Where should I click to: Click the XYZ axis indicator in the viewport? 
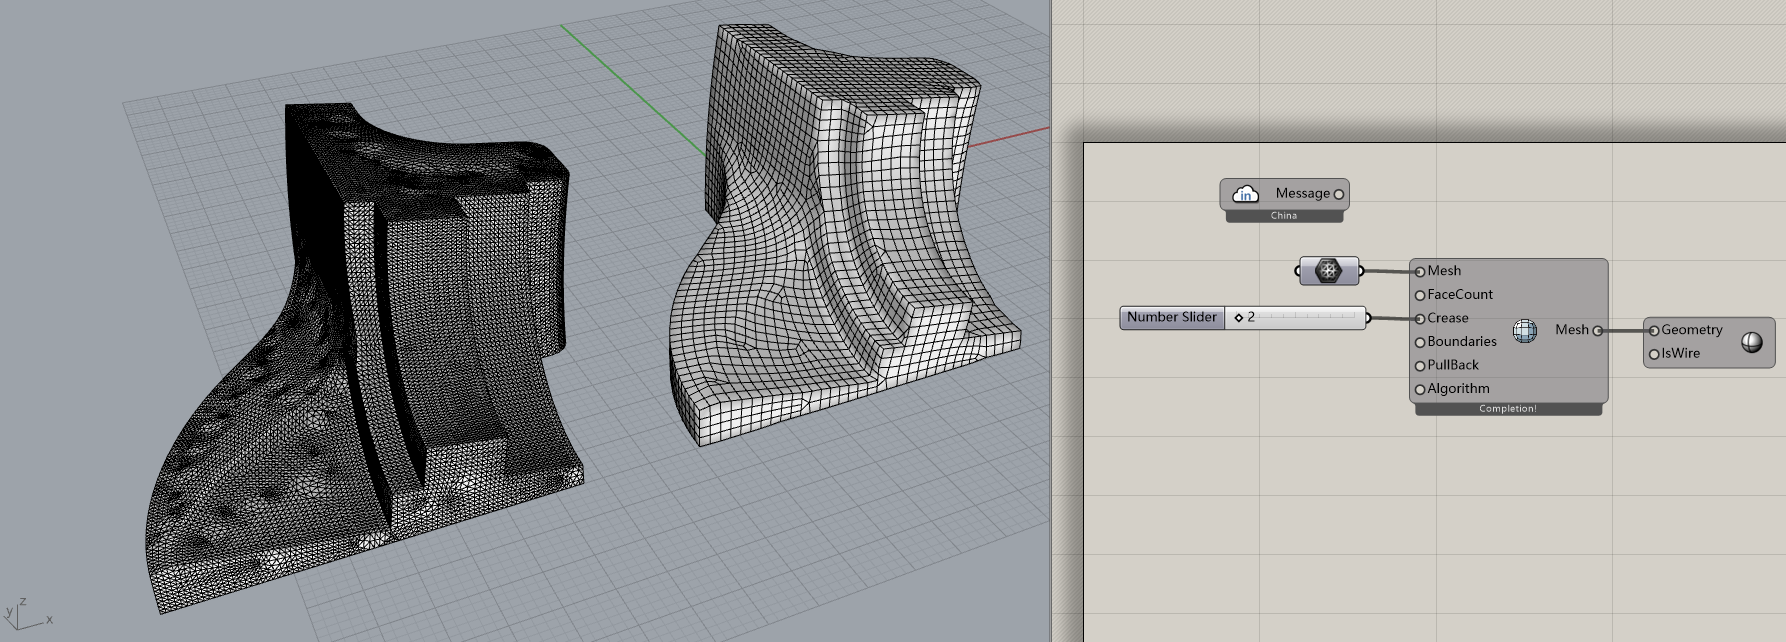27,613
